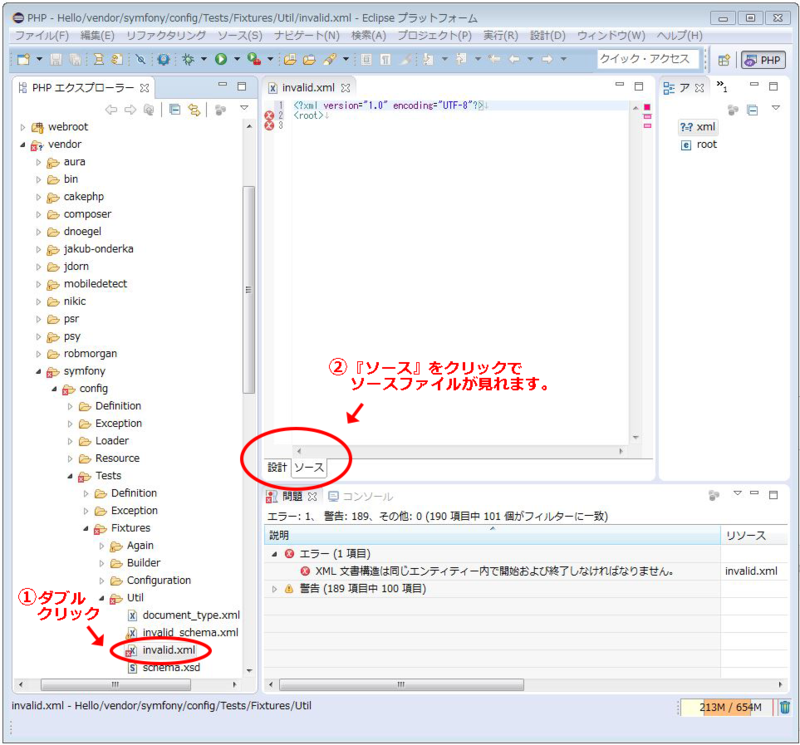Switch to the ソース editor tab
The width and height of the screenshot is (800, 745).
[x=309, y=467]
